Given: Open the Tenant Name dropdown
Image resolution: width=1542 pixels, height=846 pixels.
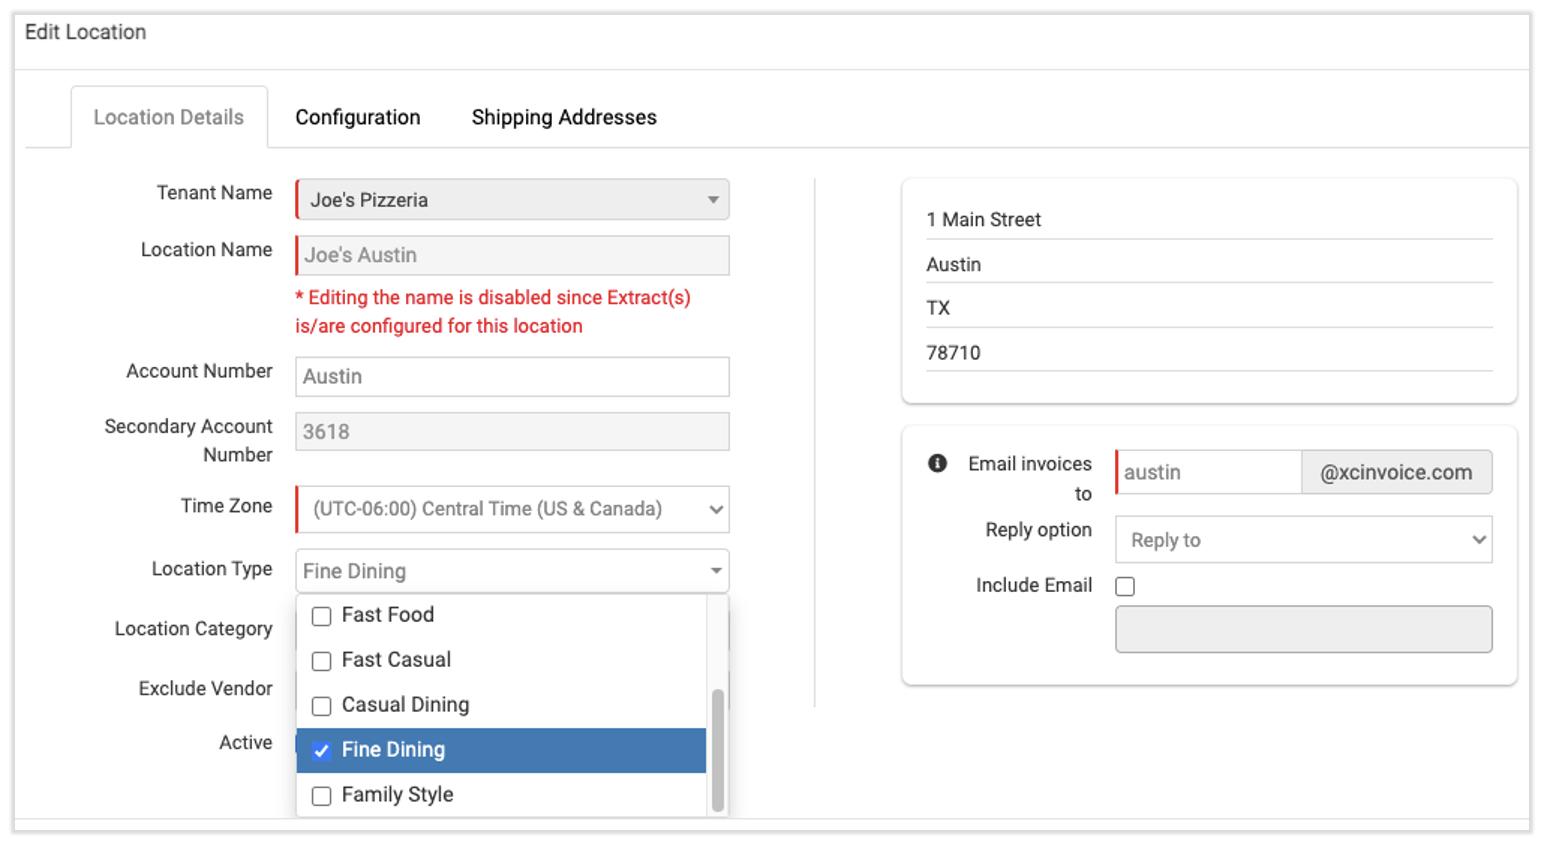Looking at the screenshot, I should pos(512,200).
